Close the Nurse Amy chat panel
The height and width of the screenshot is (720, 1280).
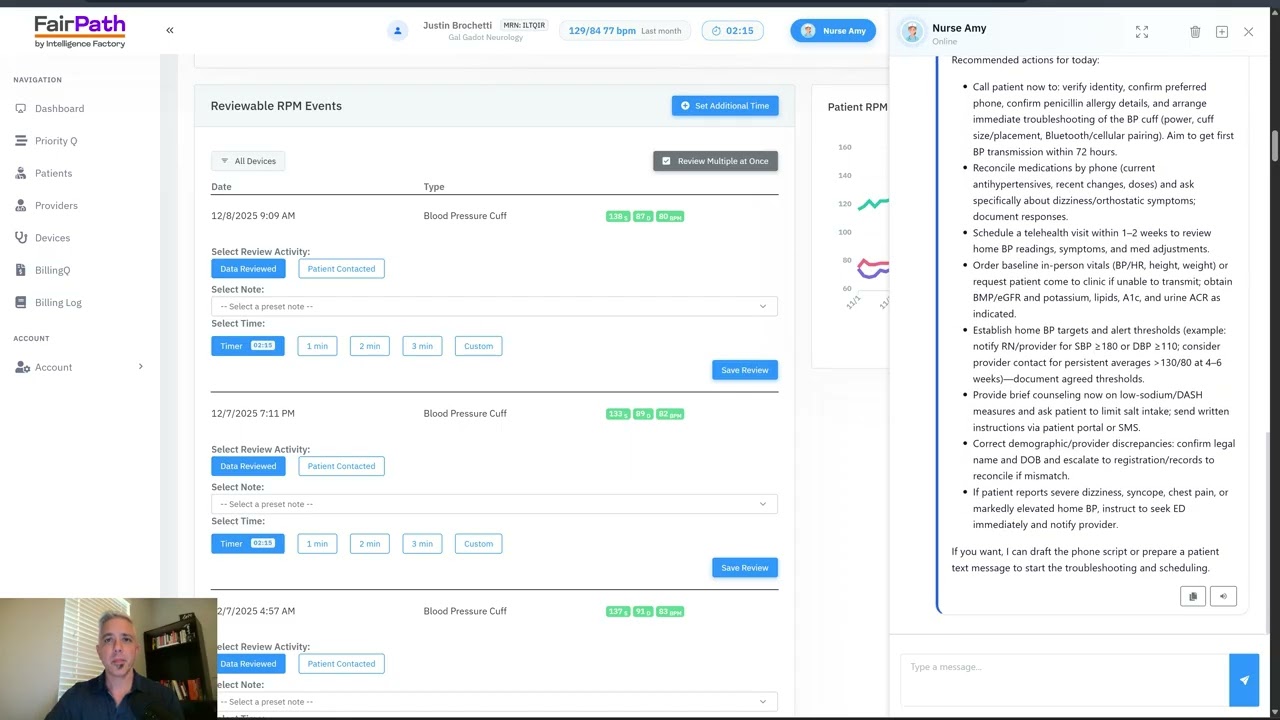tap(1248, 32)
